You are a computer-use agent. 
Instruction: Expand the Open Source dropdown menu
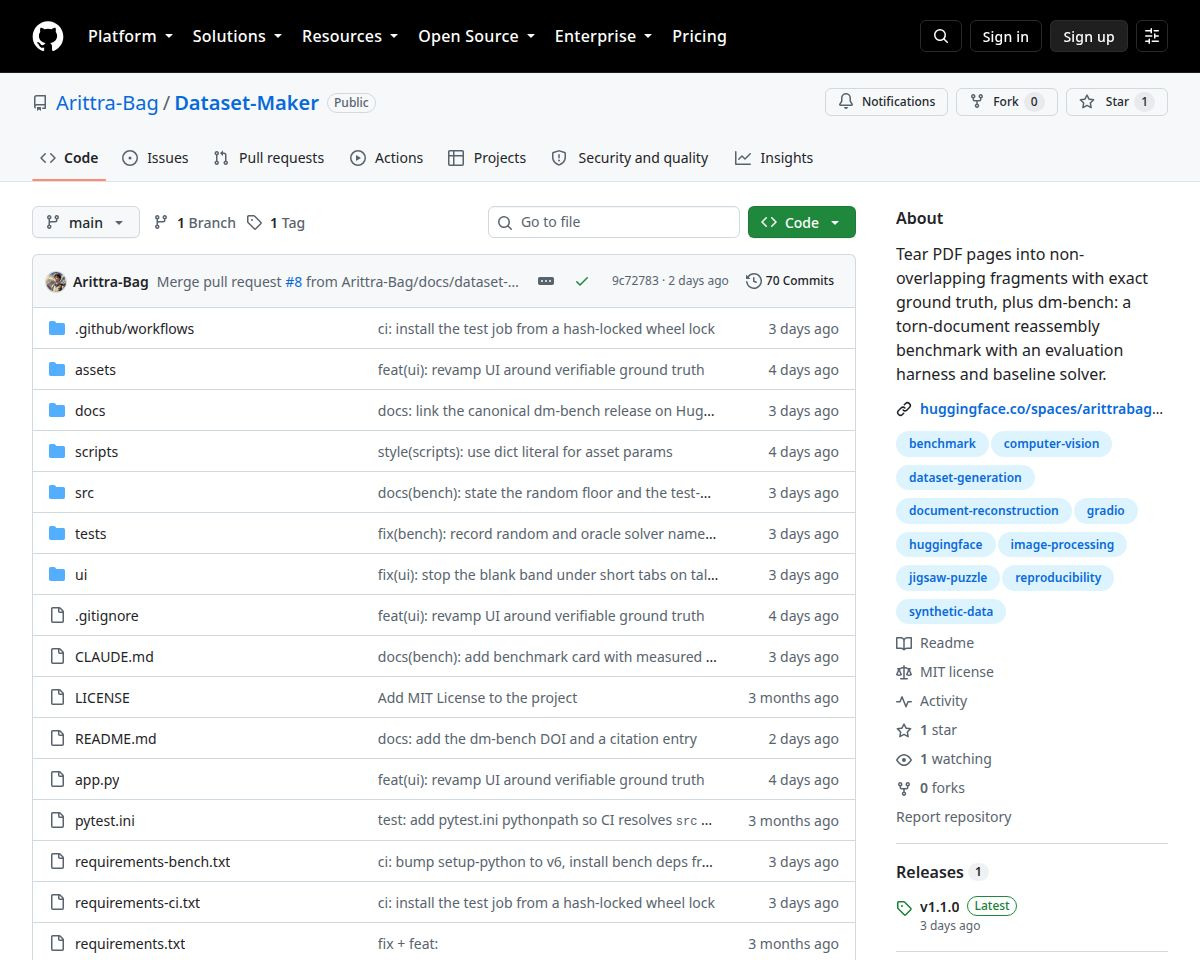[x=476, y=36]
